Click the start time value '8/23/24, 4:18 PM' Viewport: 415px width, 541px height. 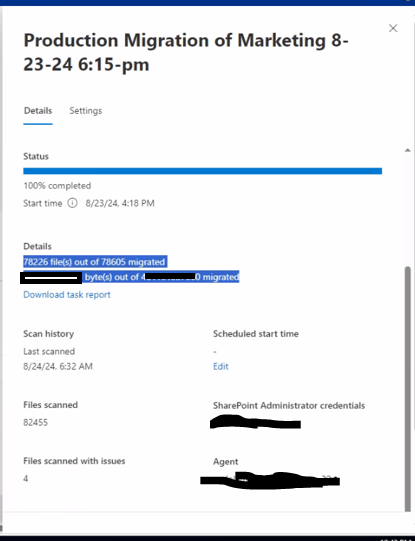(120, 203)
